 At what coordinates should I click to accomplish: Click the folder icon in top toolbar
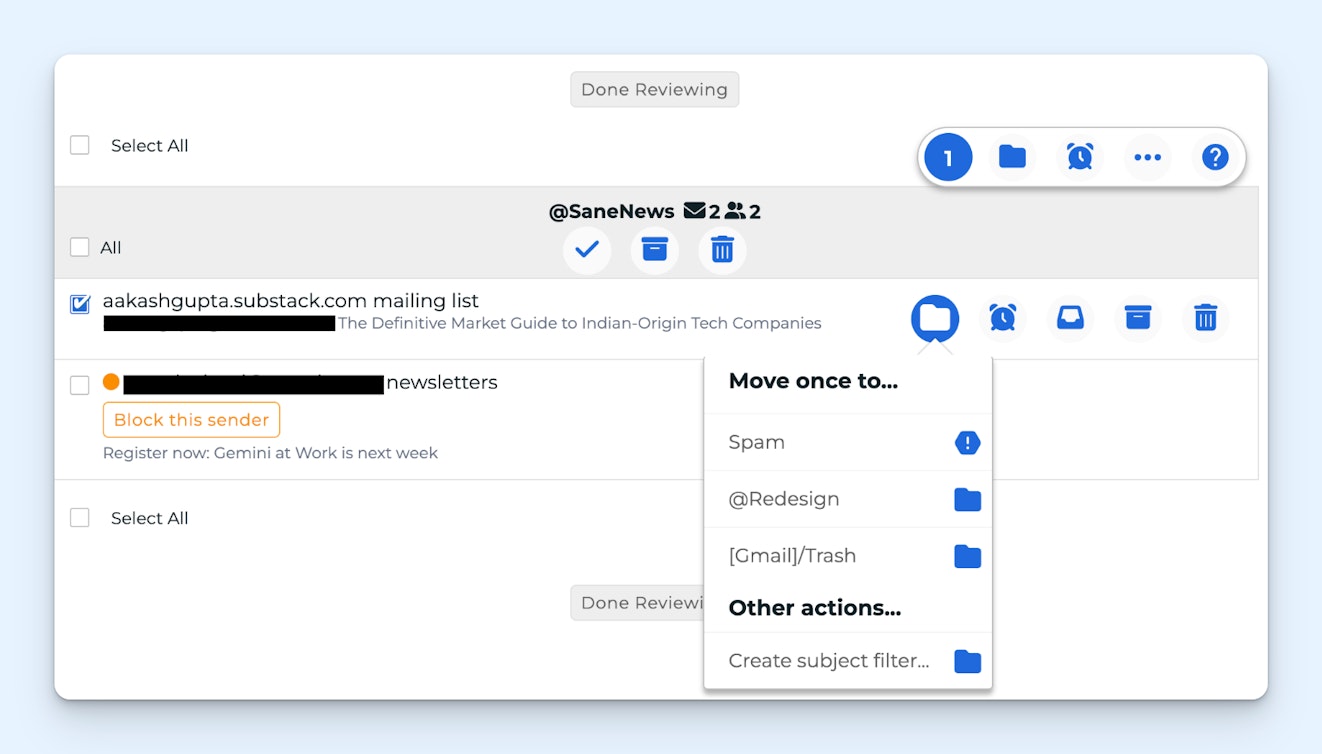tap(1012, 157)
